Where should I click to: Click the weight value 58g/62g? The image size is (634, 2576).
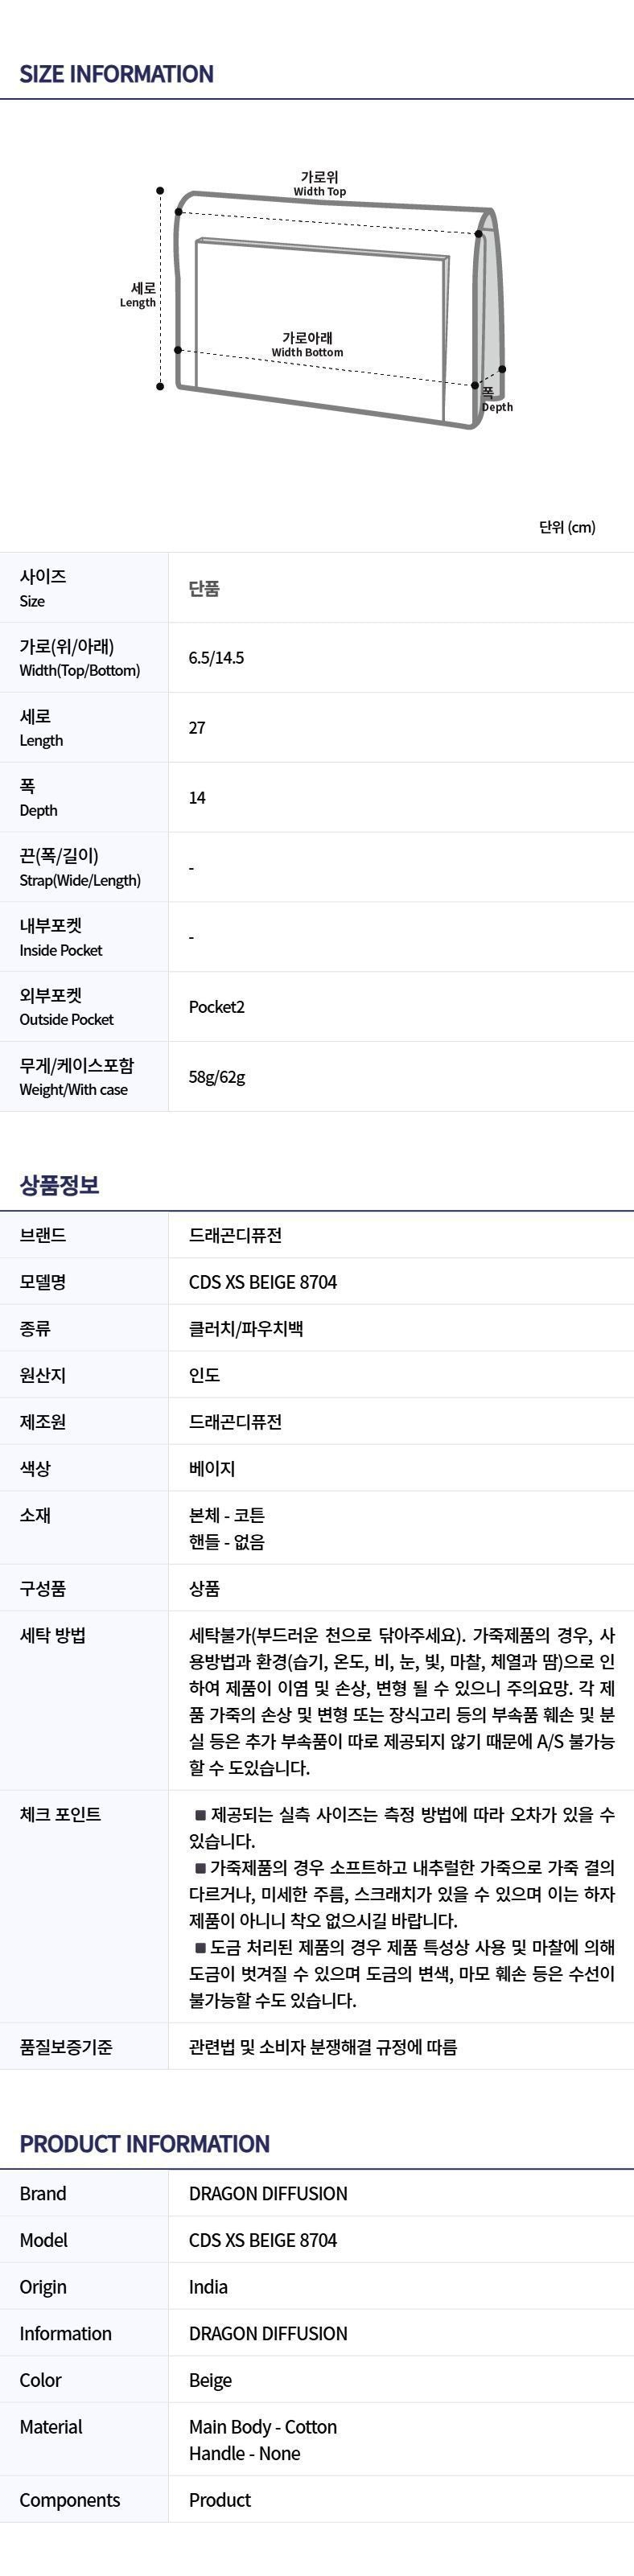(x=217, y=1077)
